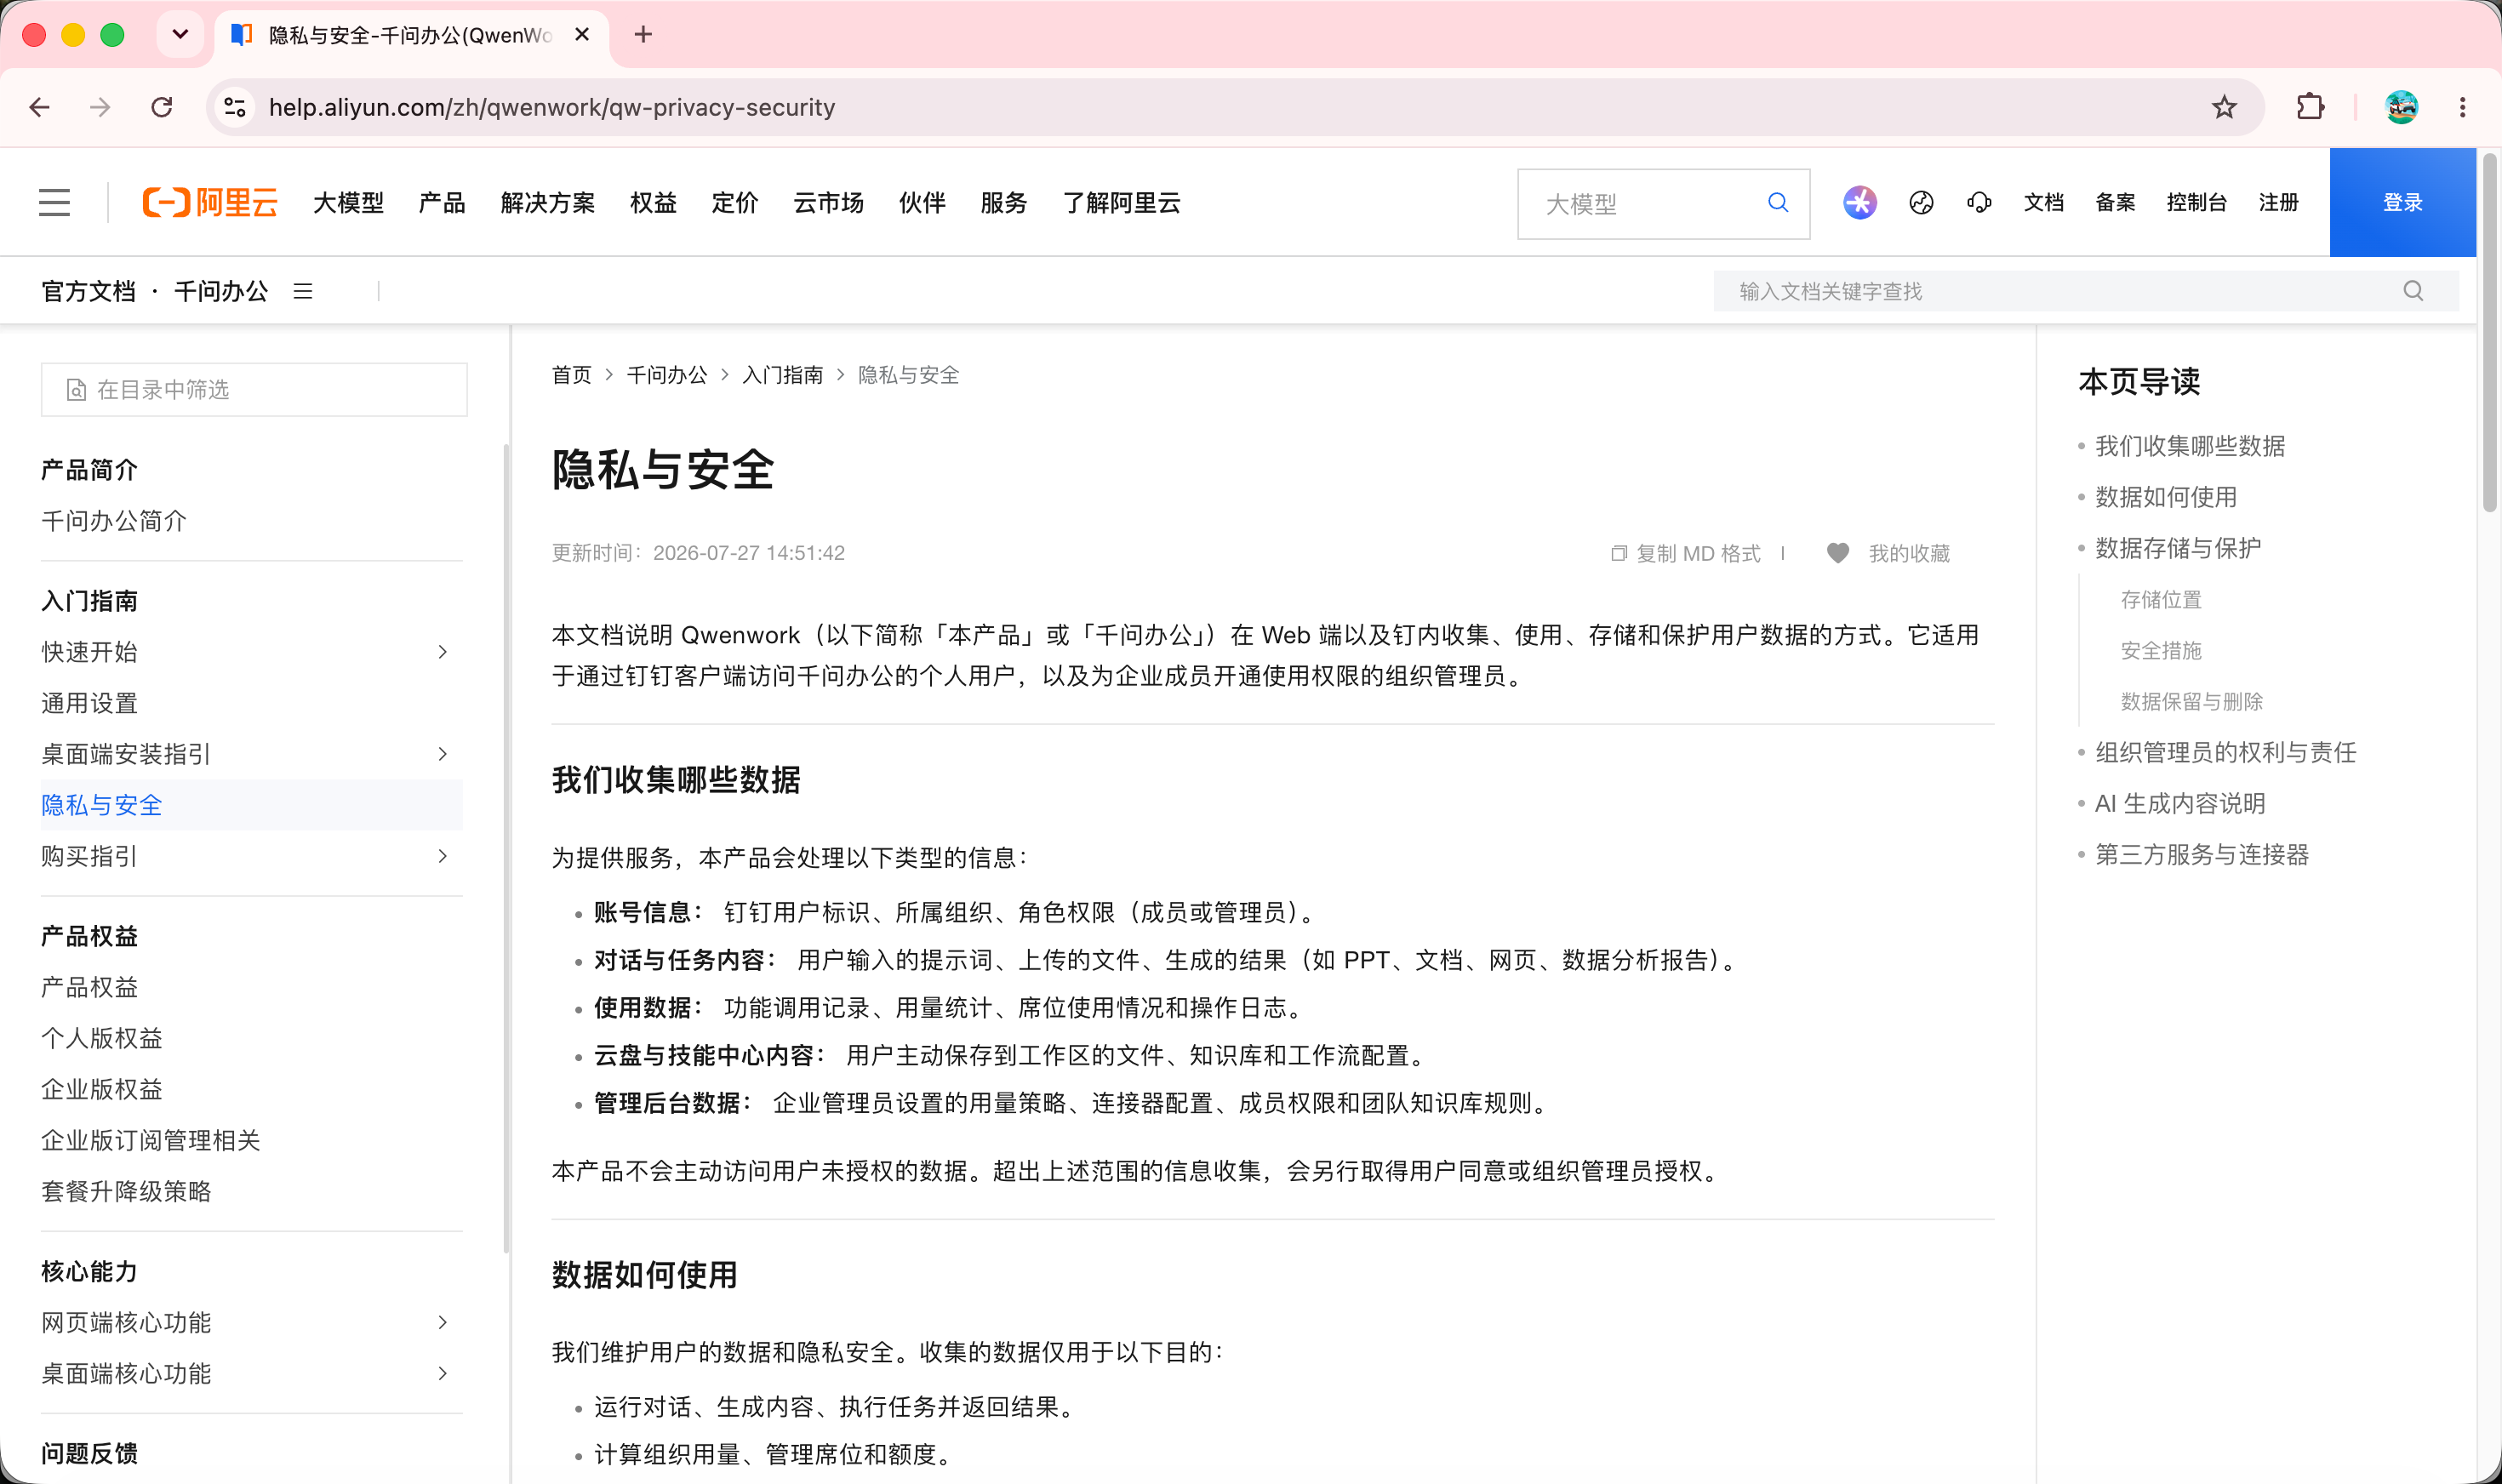The image size is (2502, 1484).
Task: Jump to 存储位置 in page guide
Action: click(2161, 599)
